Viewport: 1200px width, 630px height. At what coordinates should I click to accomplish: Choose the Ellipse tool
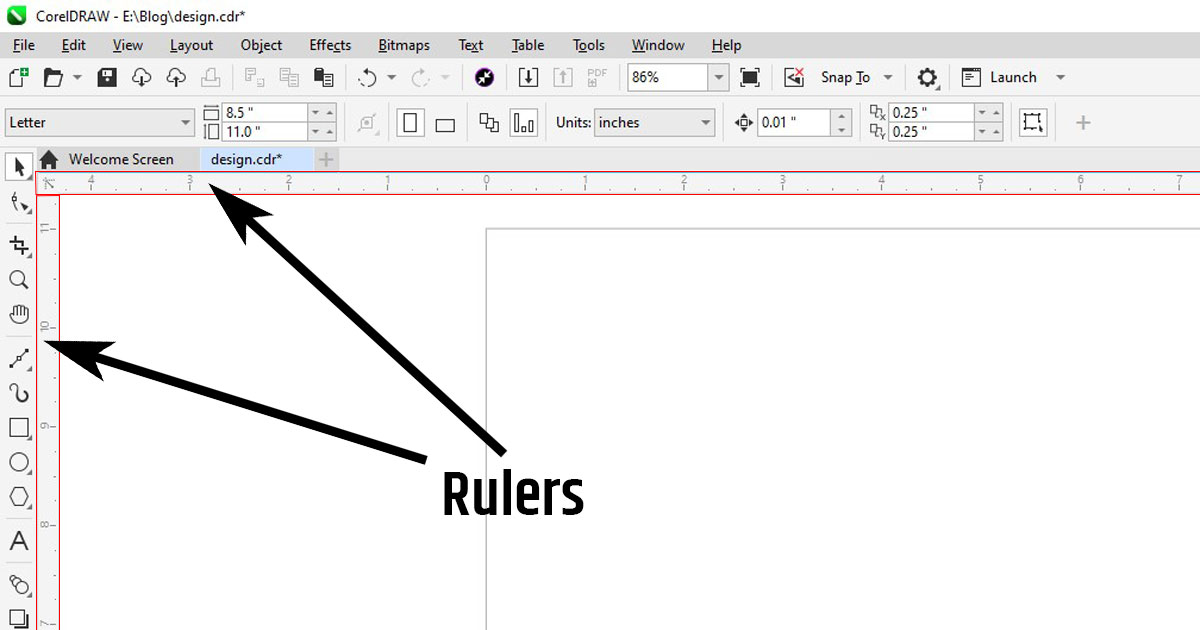[x=18, y=462]
